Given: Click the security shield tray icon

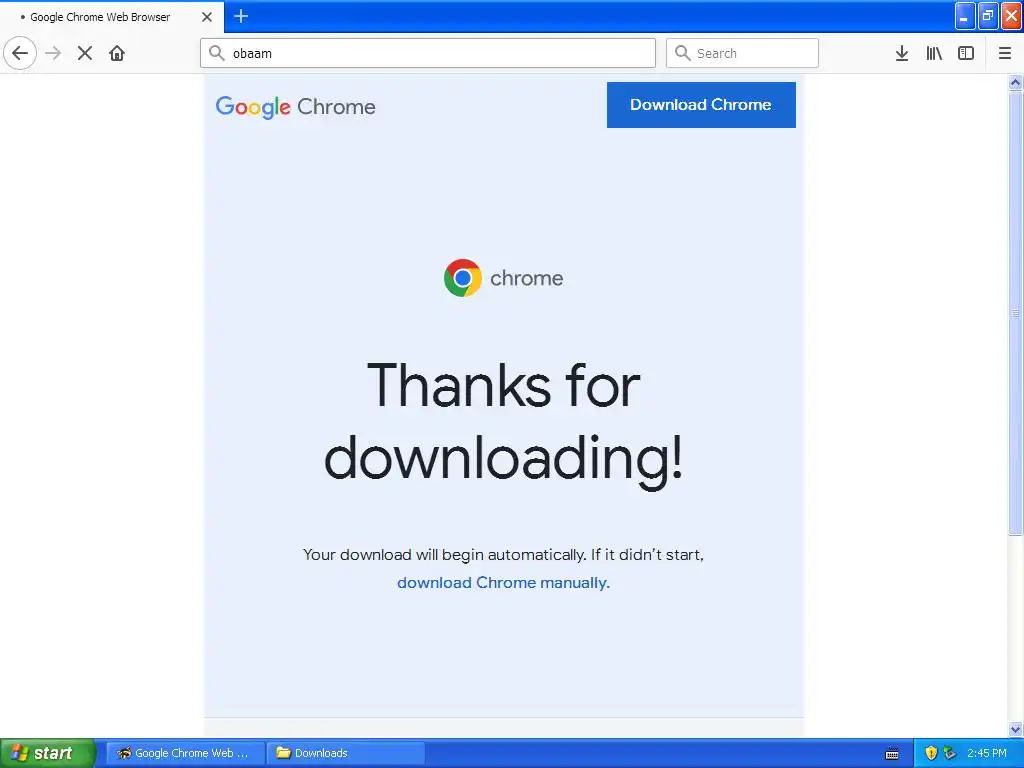Looking at the screenshot, I should pyautogui.click(x=931, y=753).
